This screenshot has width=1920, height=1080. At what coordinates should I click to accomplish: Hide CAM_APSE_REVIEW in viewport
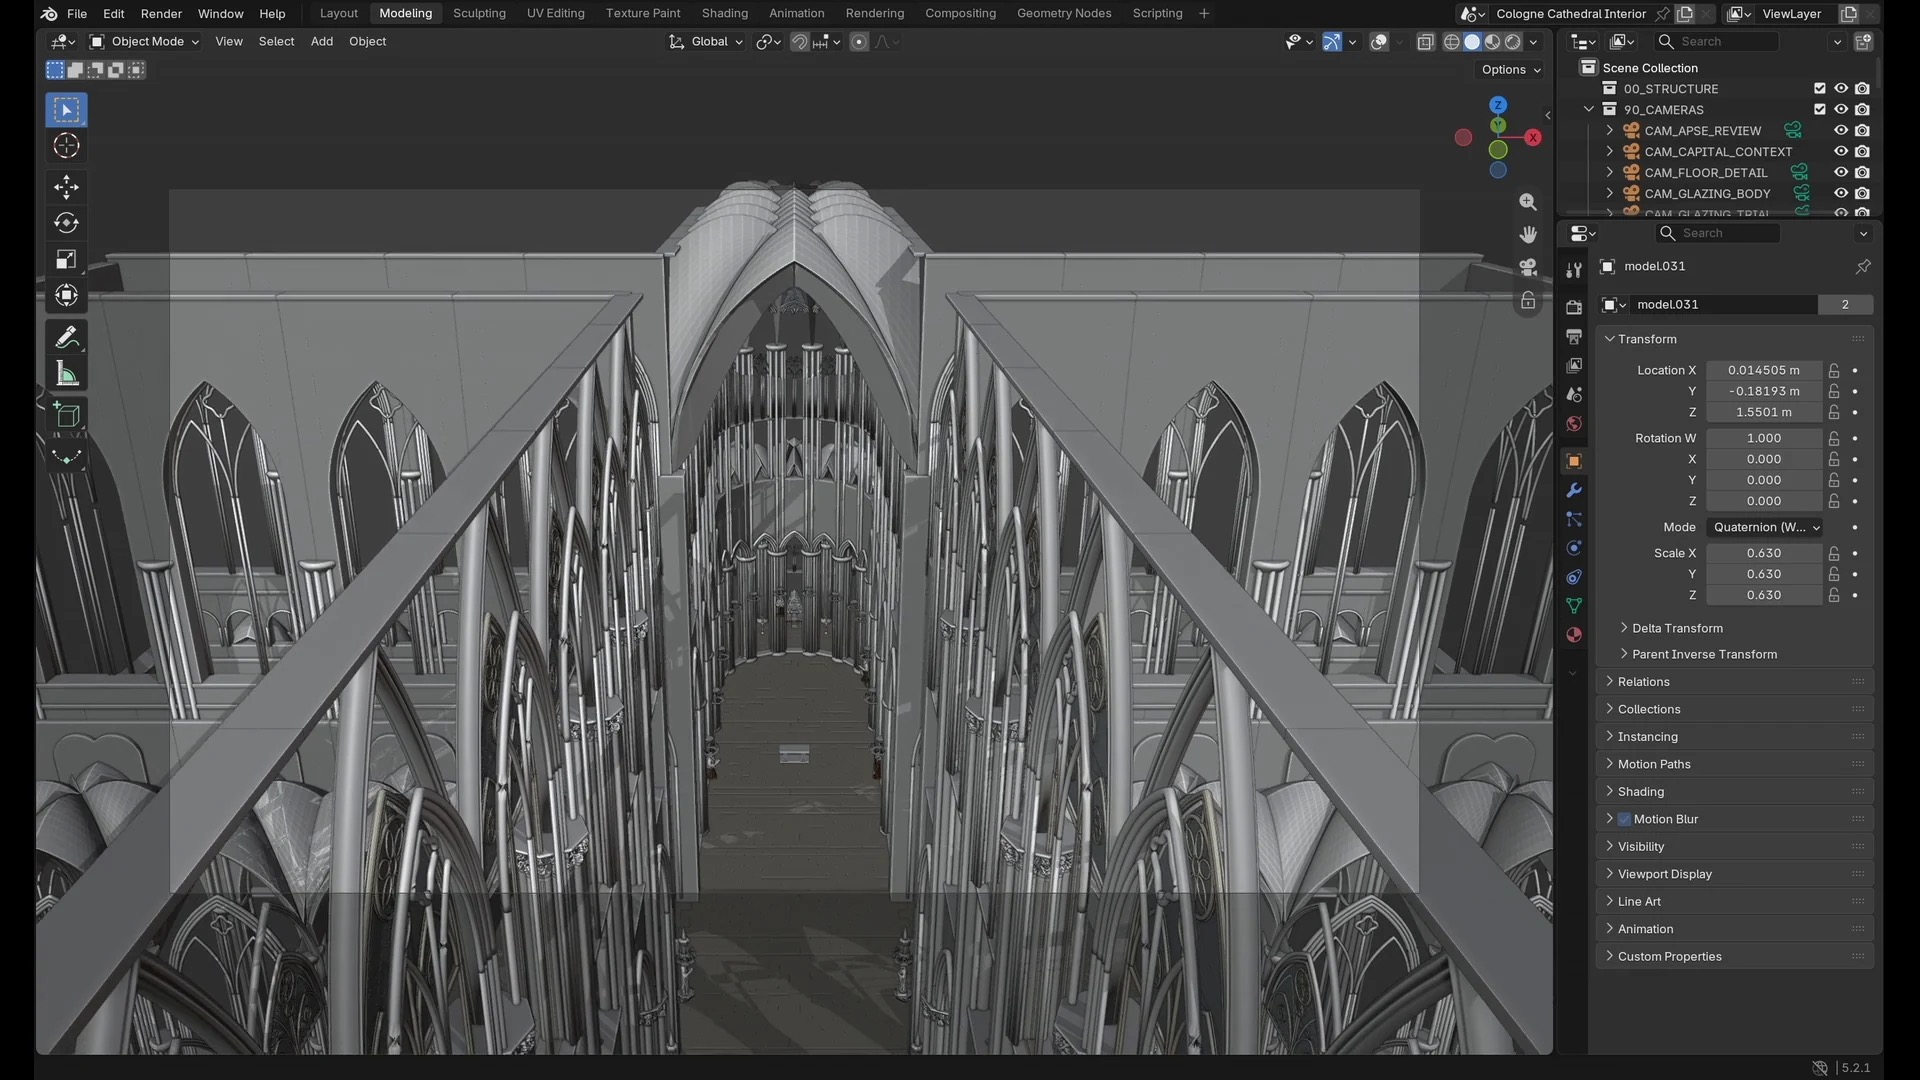point(1841,131)
